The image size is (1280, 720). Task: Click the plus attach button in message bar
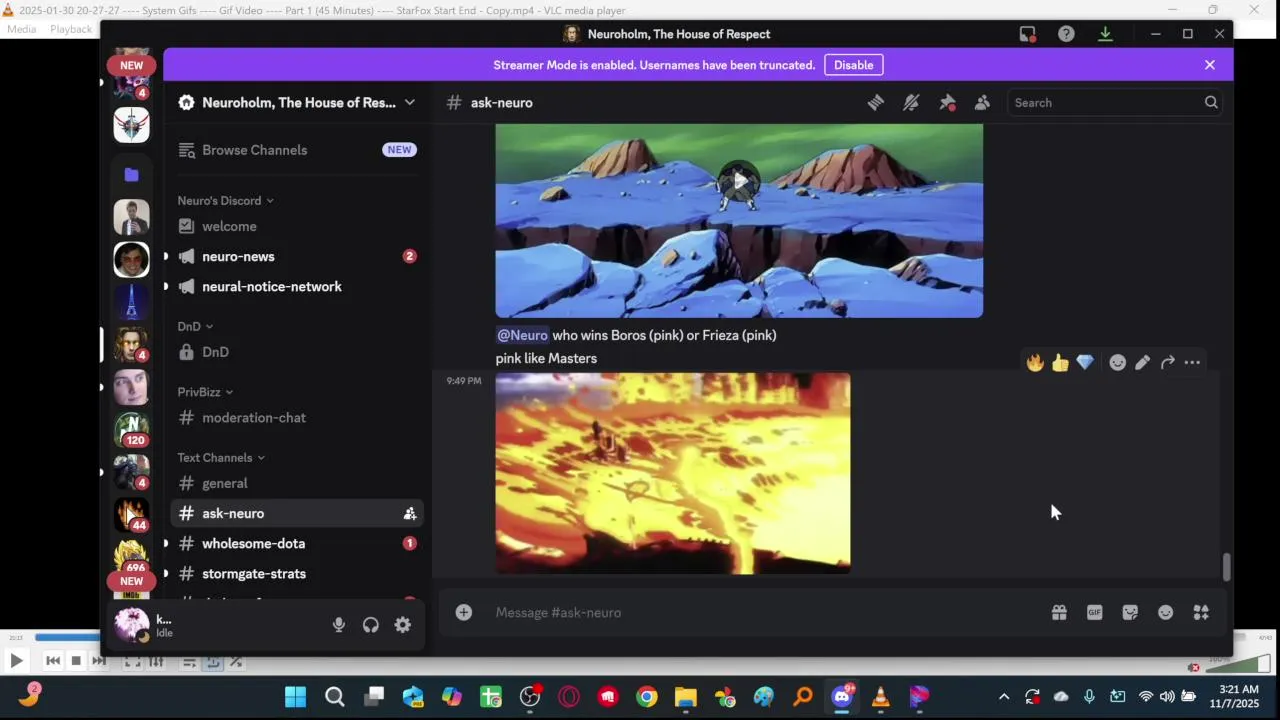464,612
